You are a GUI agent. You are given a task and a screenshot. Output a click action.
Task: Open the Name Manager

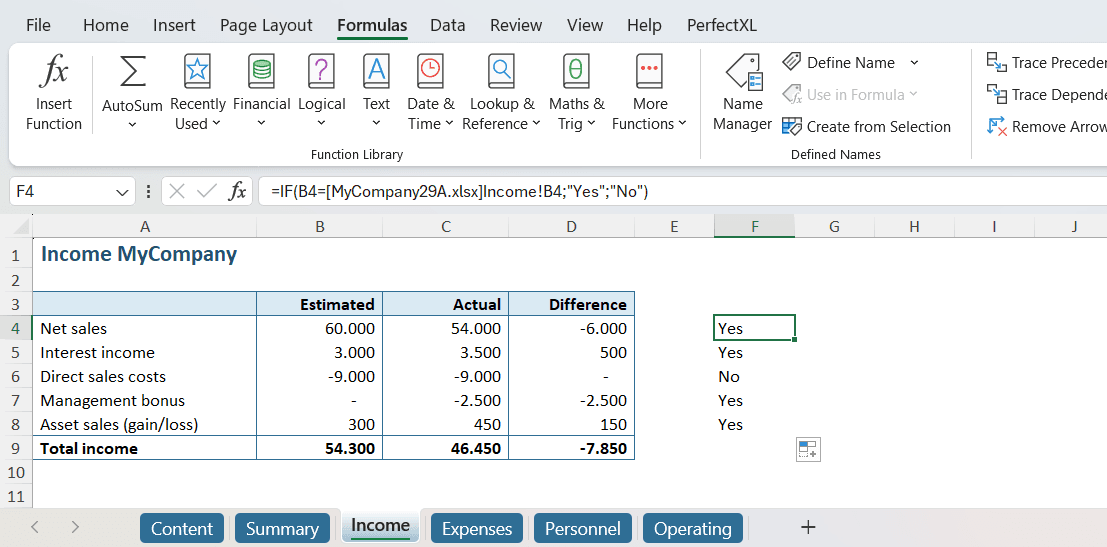tap(742, 93)
